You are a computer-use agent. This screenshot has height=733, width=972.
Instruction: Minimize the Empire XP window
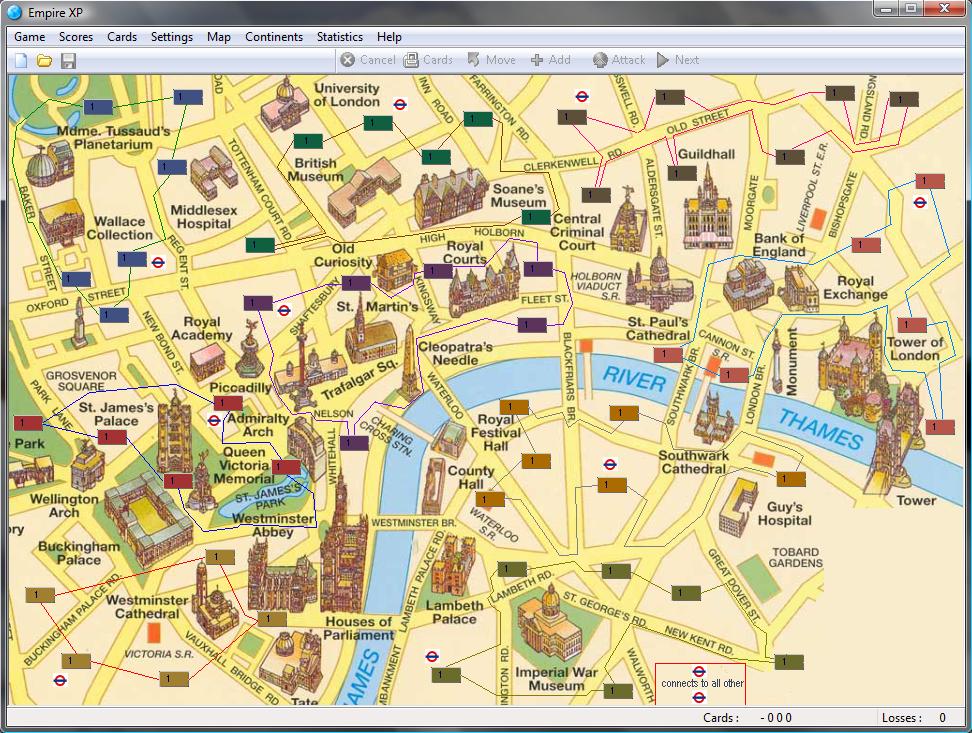[885, 9]
